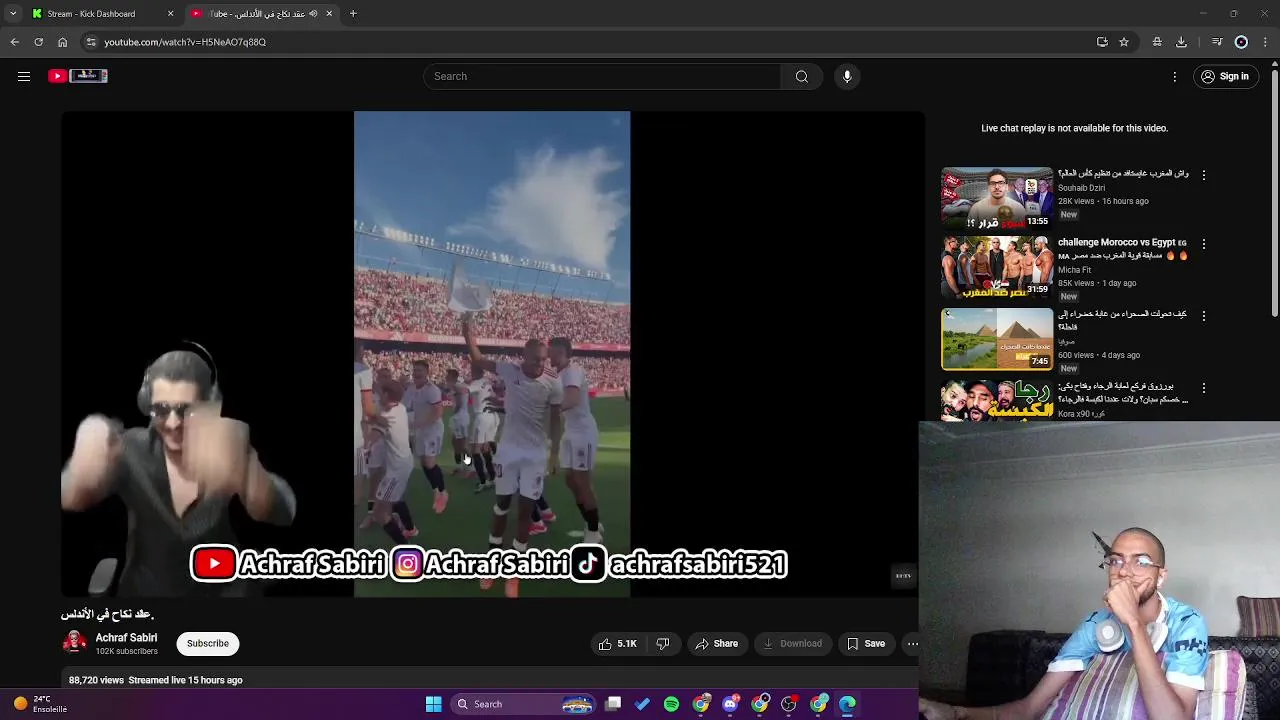Reload the current page
1280x720 pixels.
tap(38, 42)
